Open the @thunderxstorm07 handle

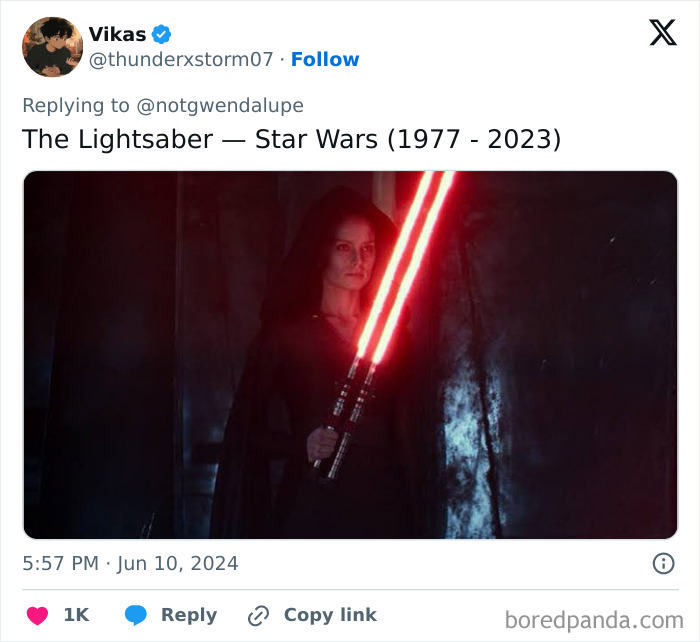181,60
